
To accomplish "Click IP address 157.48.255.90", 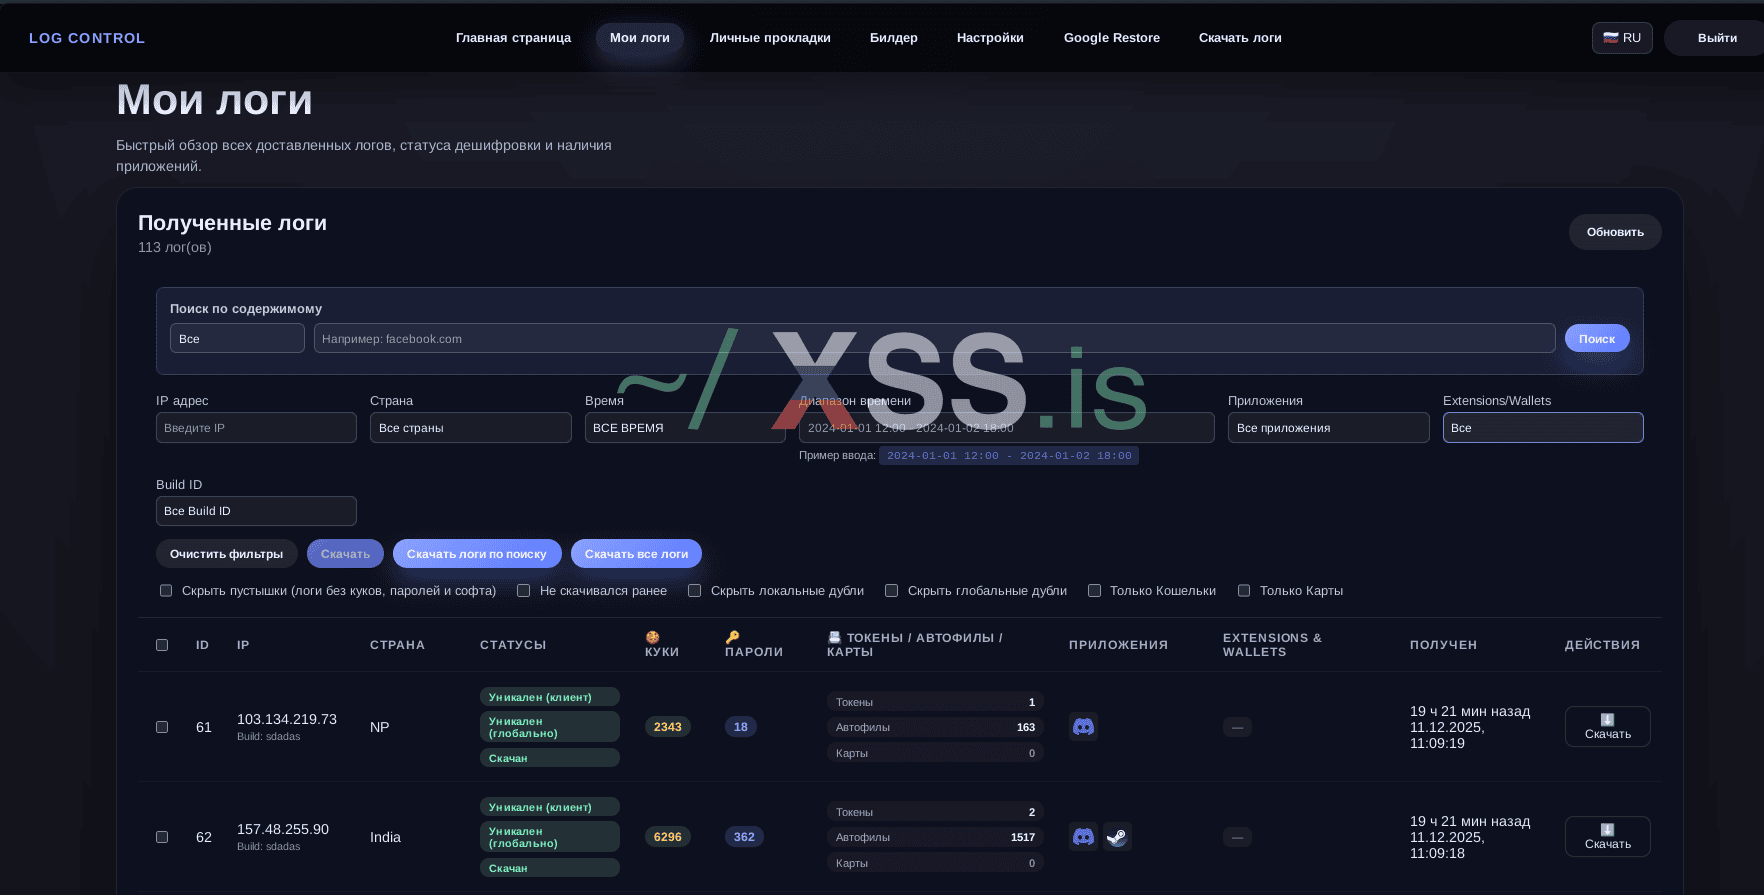I will [283, 829].
